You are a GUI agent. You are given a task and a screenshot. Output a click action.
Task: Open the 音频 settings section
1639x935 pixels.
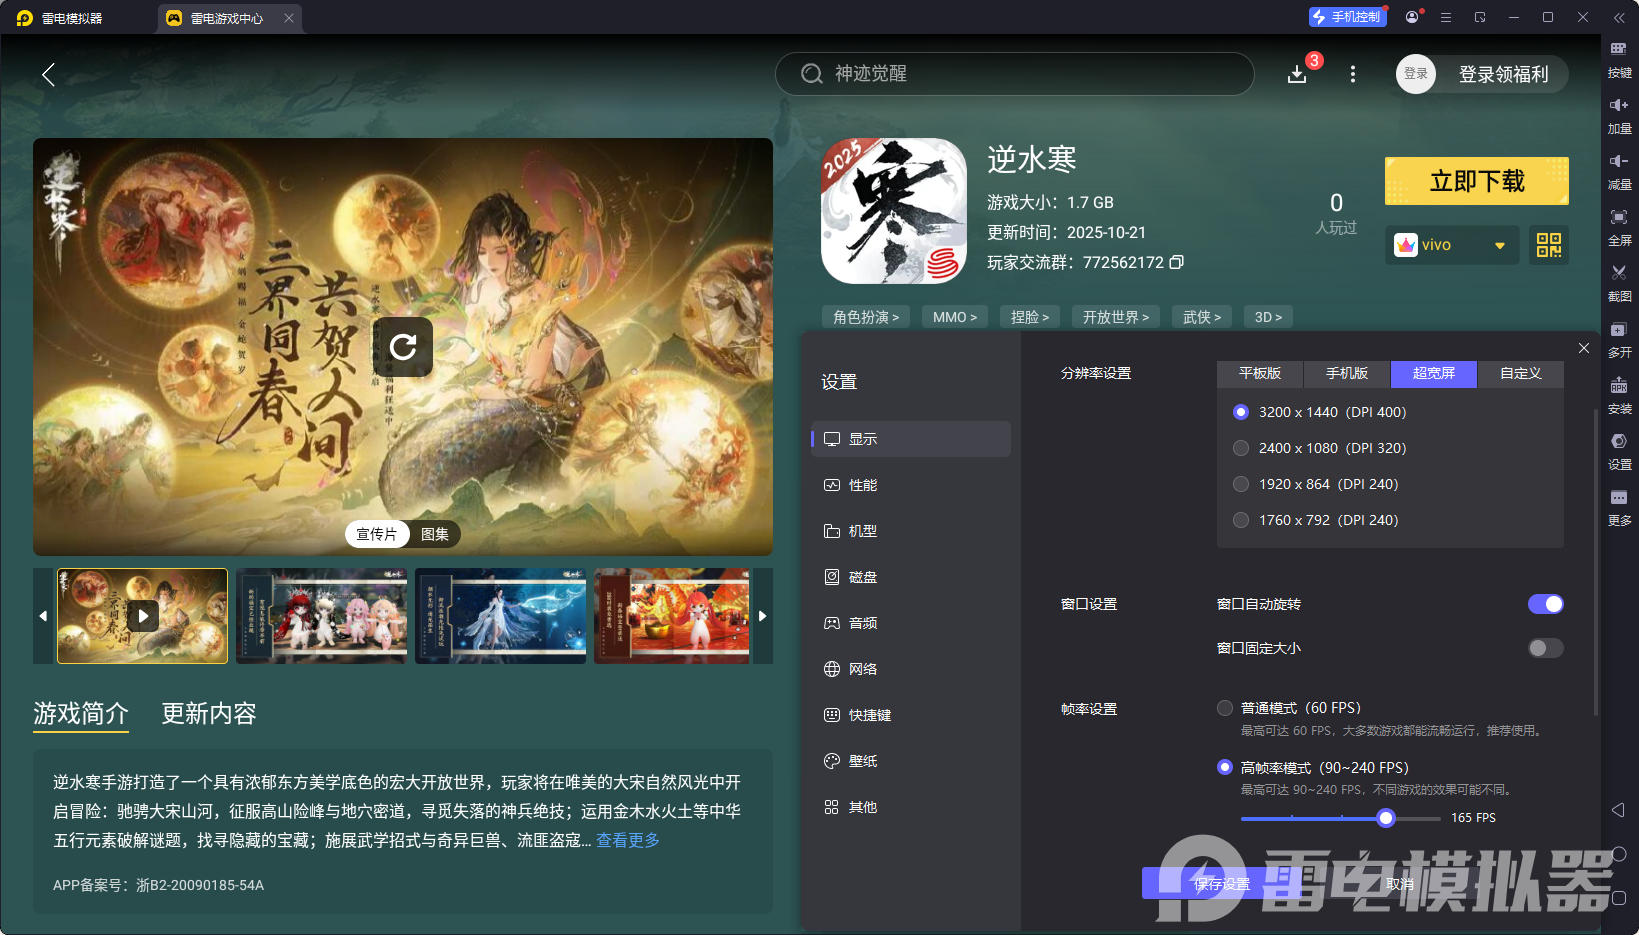[911, 623]
